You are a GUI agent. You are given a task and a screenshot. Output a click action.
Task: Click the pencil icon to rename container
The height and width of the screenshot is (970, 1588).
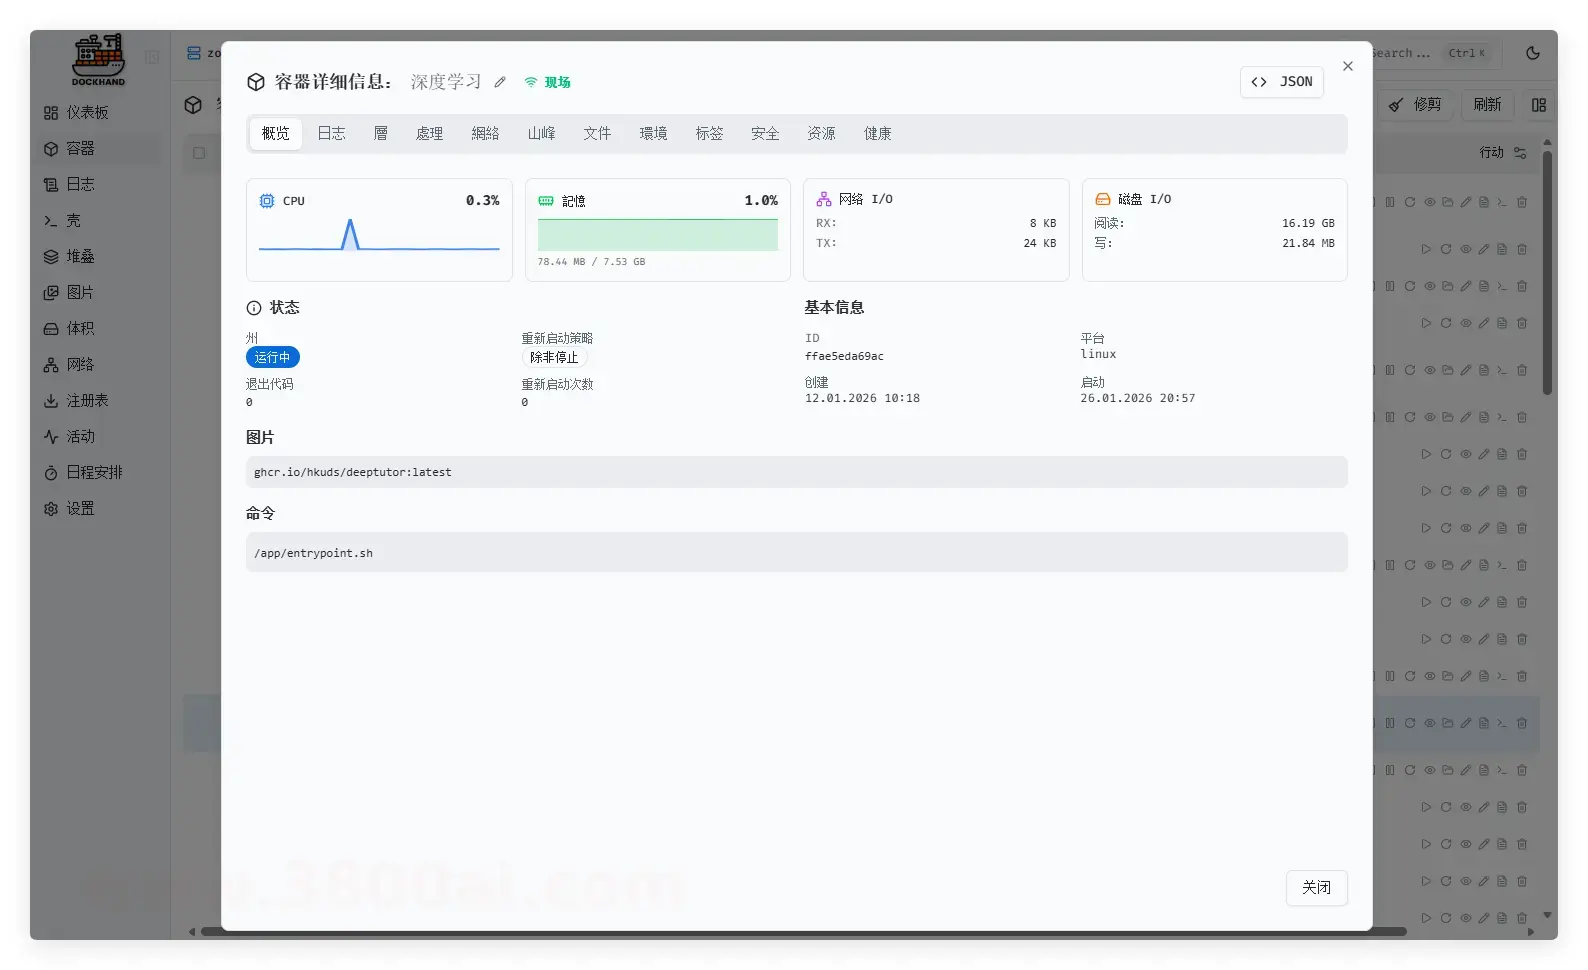pyautogui.click(x=500, y=82)
